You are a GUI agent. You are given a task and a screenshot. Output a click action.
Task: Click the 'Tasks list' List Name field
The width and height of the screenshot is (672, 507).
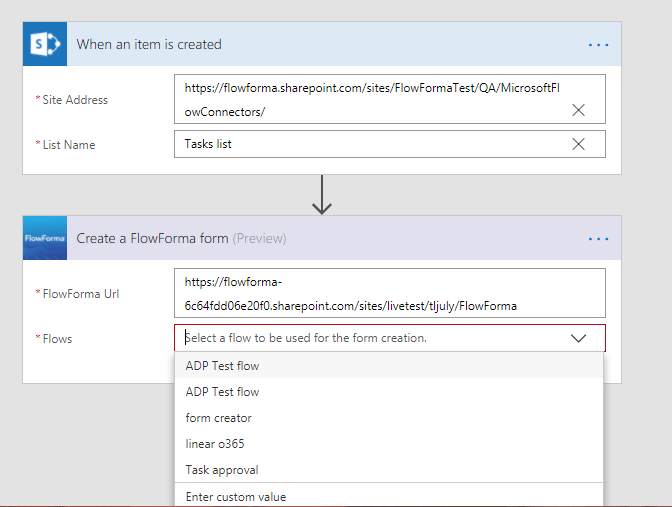(x=390, y=144)
